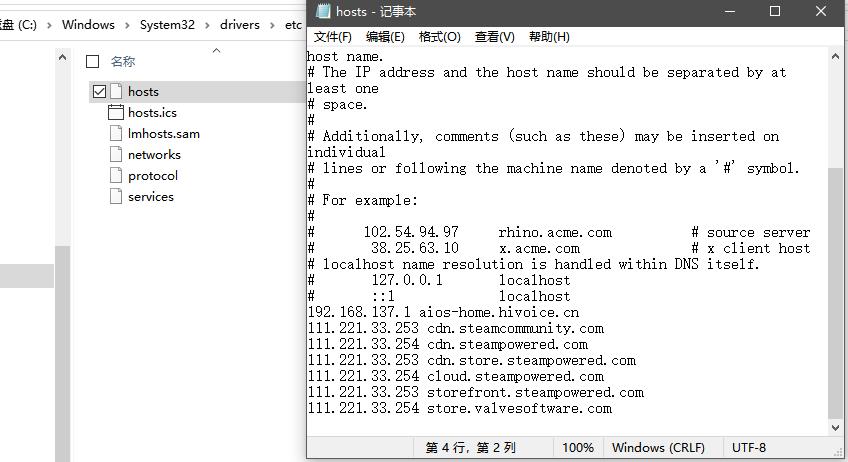Expand chevron after Windows in address bar

tap(127, 25)
